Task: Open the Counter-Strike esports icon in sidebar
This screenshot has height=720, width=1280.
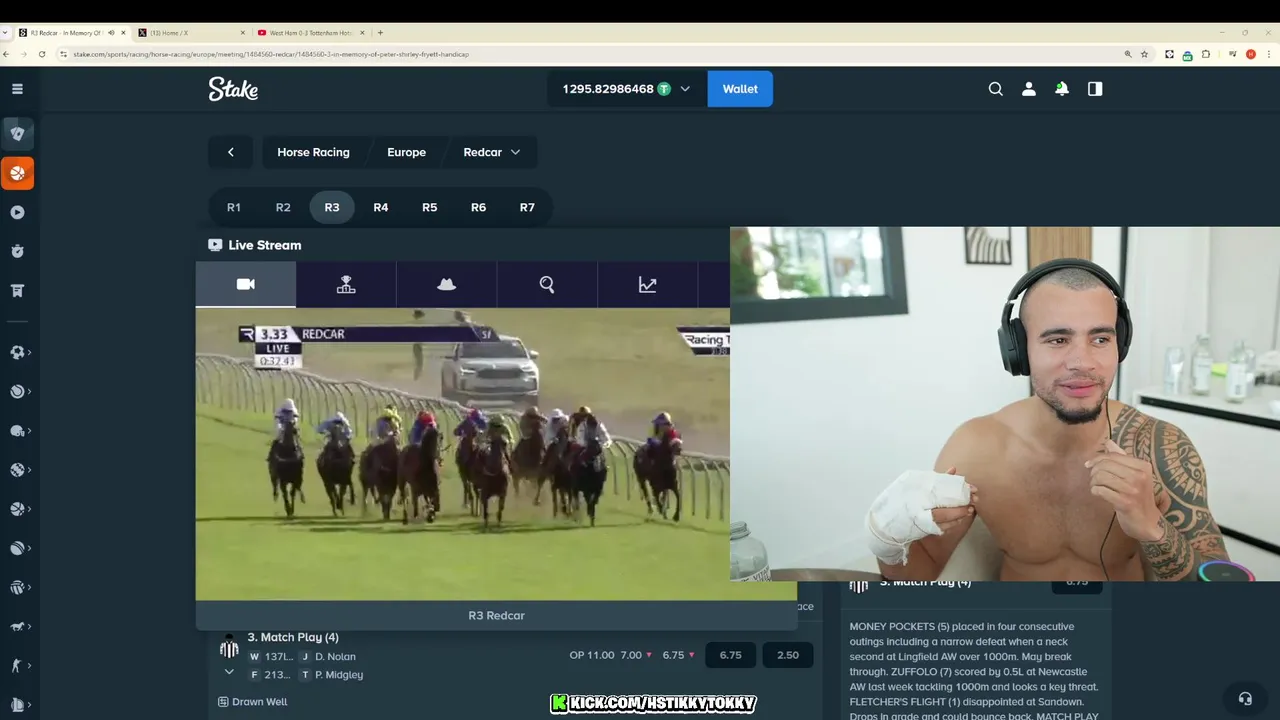Action: point(17,665)
